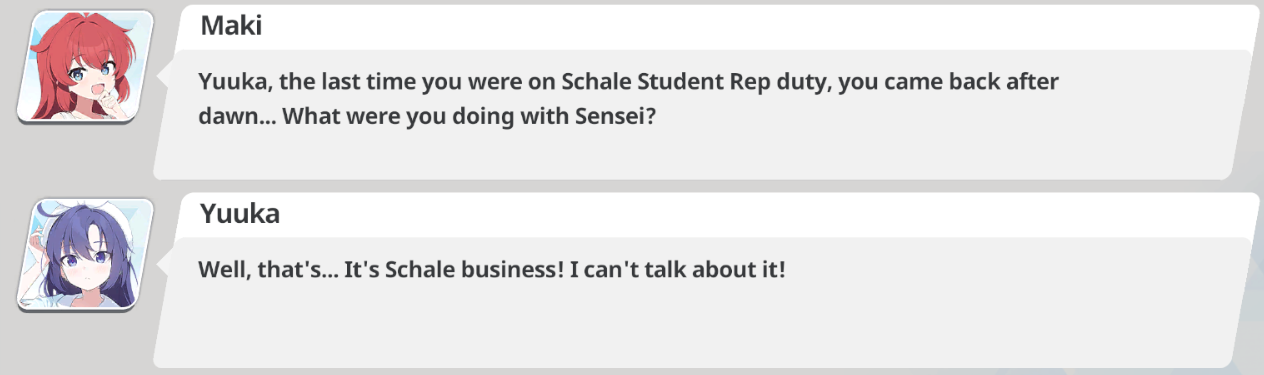Click Maki's red-haired avatar portrait

click(85, 66)
